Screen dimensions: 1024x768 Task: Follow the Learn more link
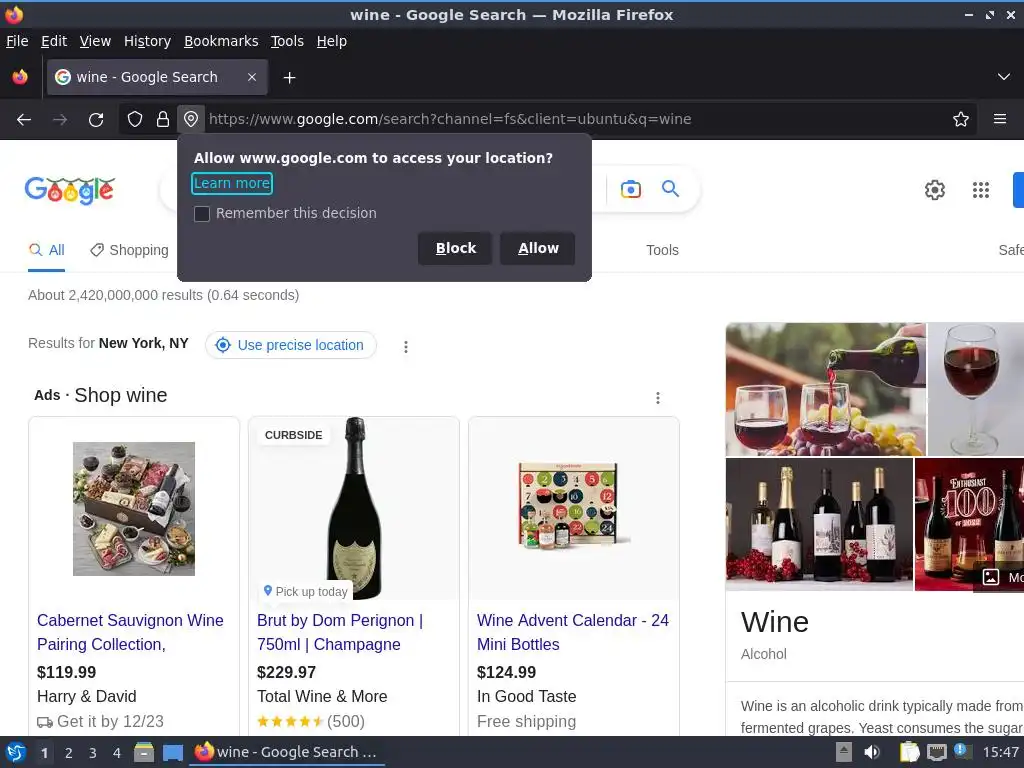pos(232,184)
